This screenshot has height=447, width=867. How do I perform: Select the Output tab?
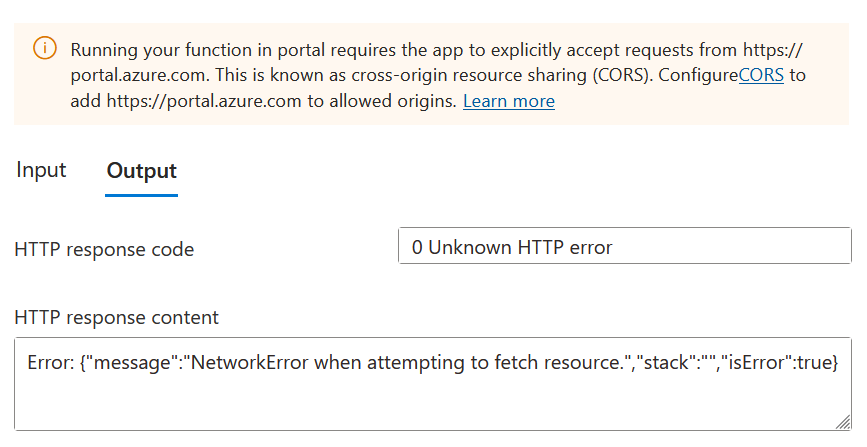coord(142,171)
